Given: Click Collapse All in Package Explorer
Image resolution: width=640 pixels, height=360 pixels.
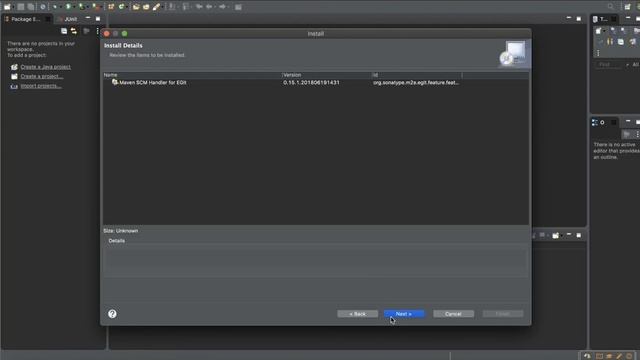Looking at the screenshot, I should click(64, 31).
